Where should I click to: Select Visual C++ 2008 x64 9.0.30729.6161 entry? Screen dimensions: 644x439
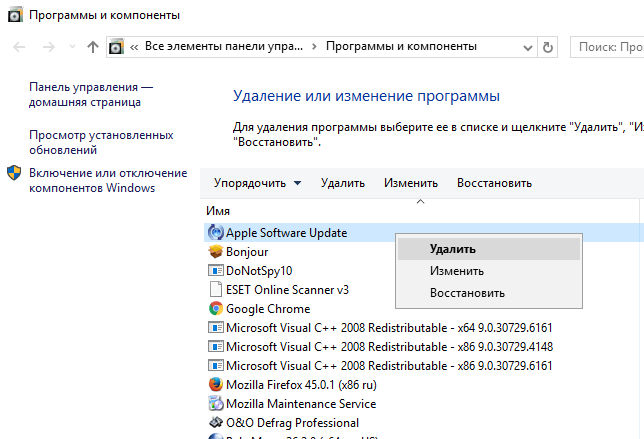point(389,328)
